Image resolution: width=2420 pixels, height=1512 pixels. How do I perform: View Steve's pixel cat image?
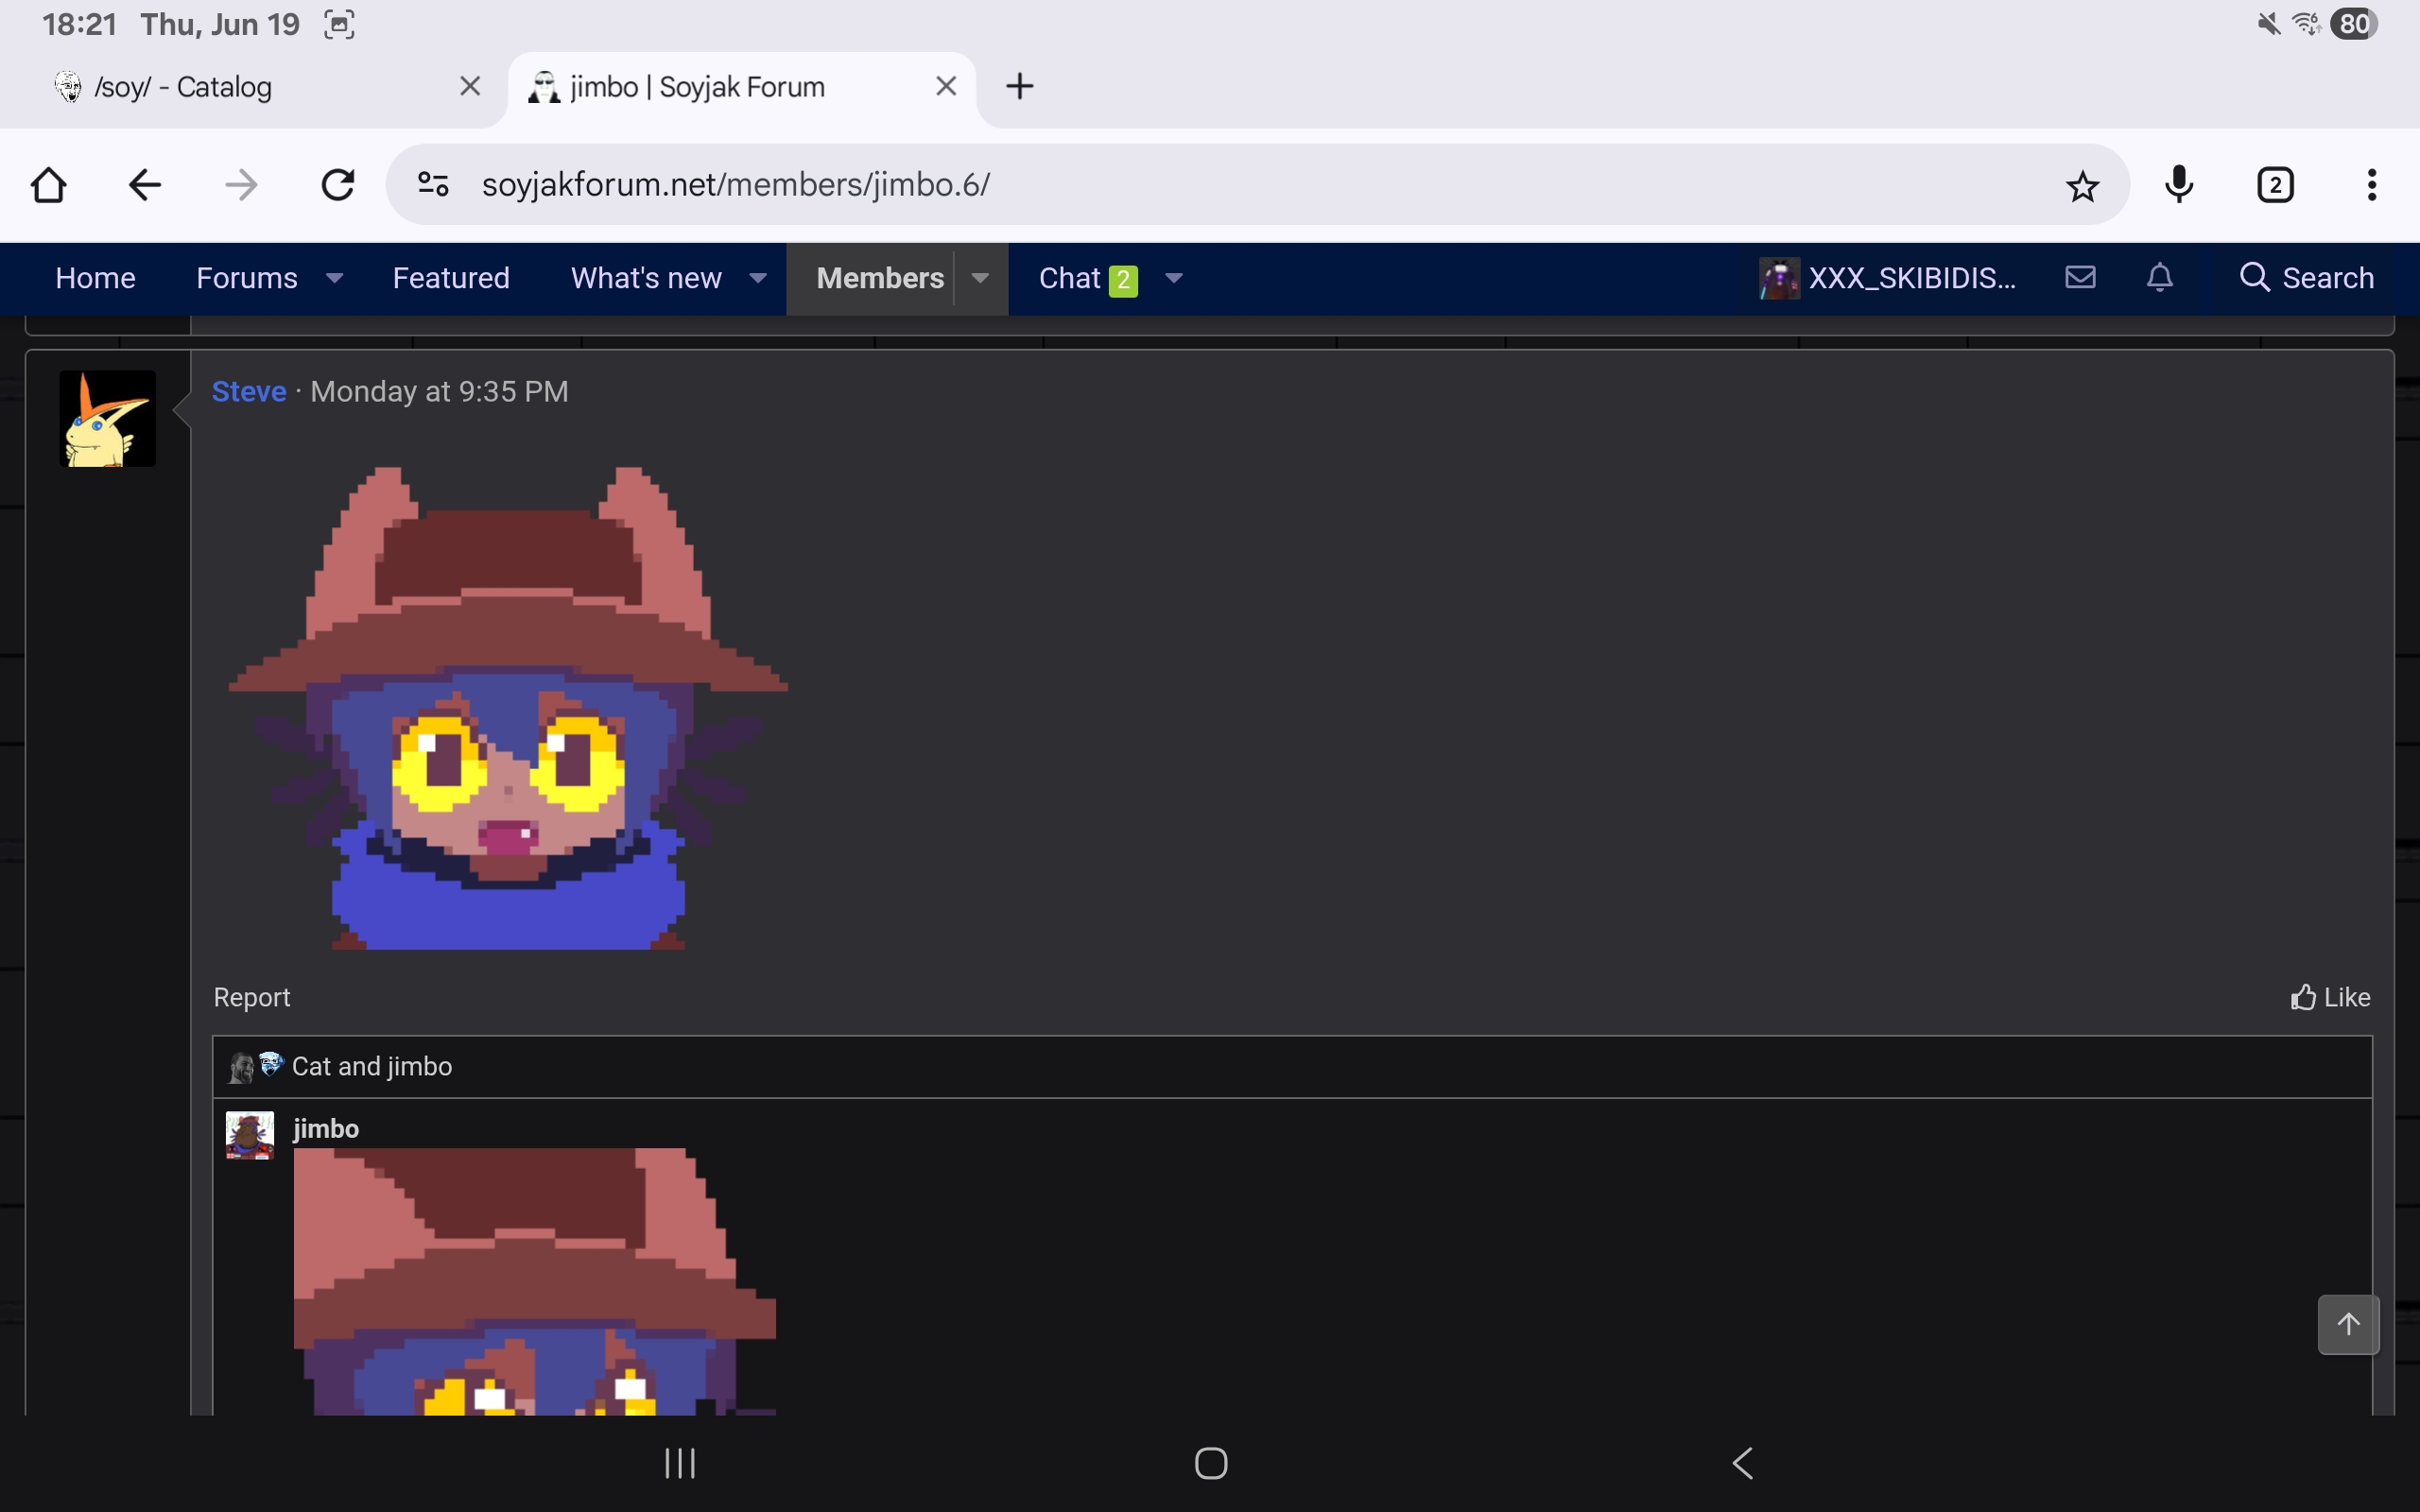(x=508, y=708)
